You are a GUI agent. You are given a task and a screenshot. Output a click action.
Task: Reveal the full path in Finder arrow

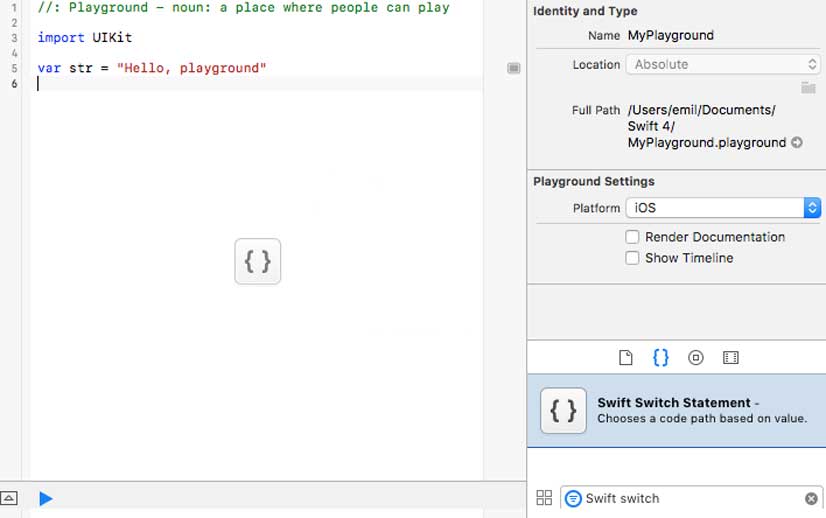click(x=797, y=143)
